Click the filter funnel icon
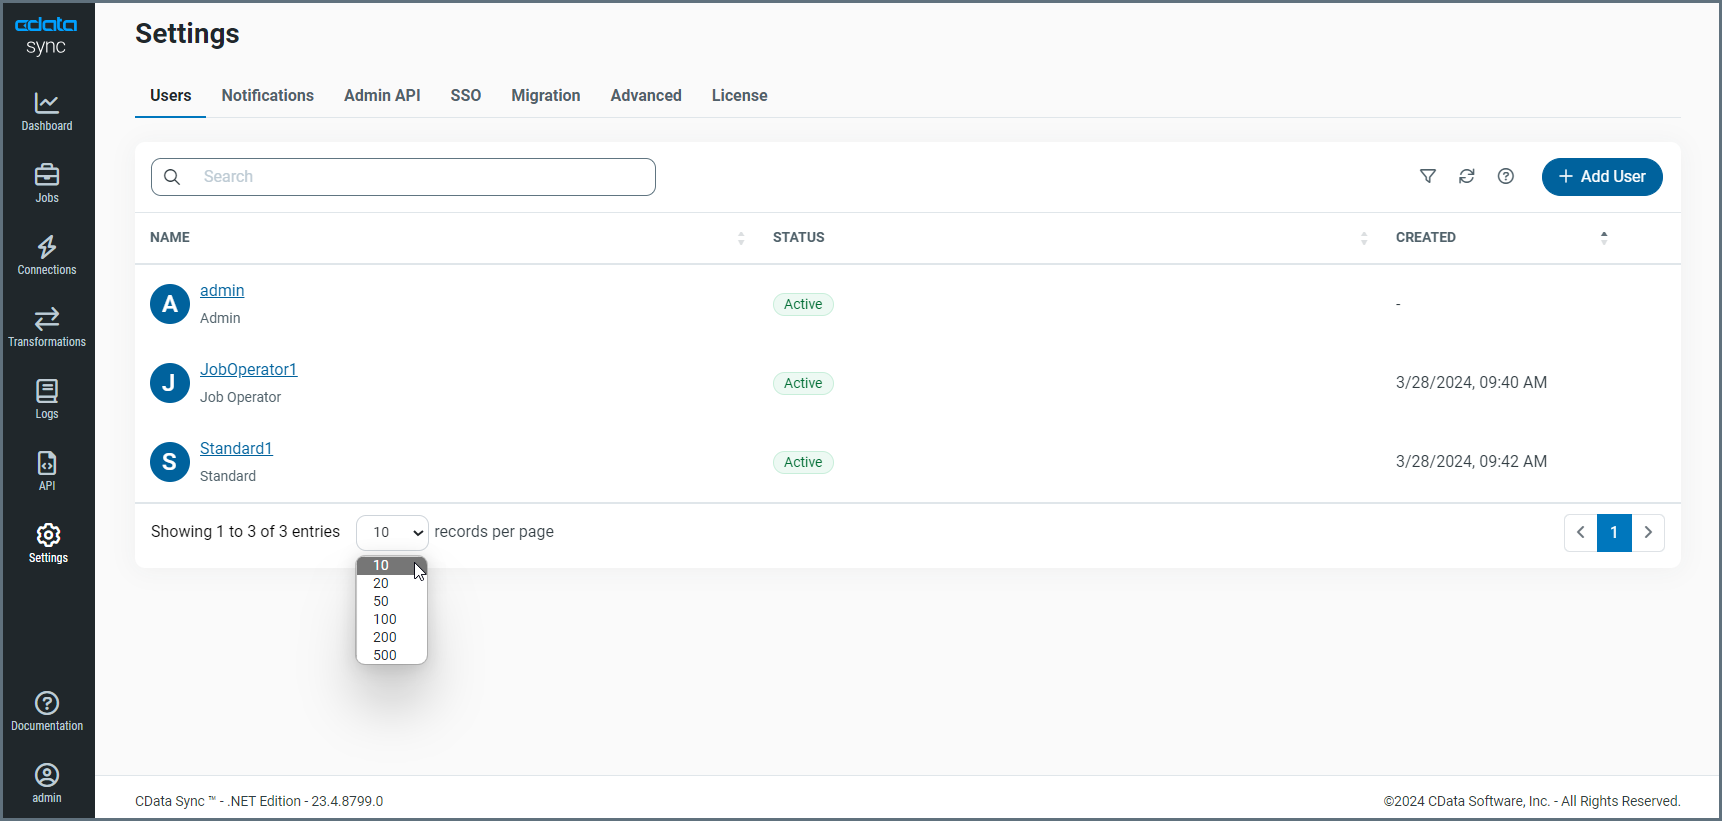 tap(1428, 177)
